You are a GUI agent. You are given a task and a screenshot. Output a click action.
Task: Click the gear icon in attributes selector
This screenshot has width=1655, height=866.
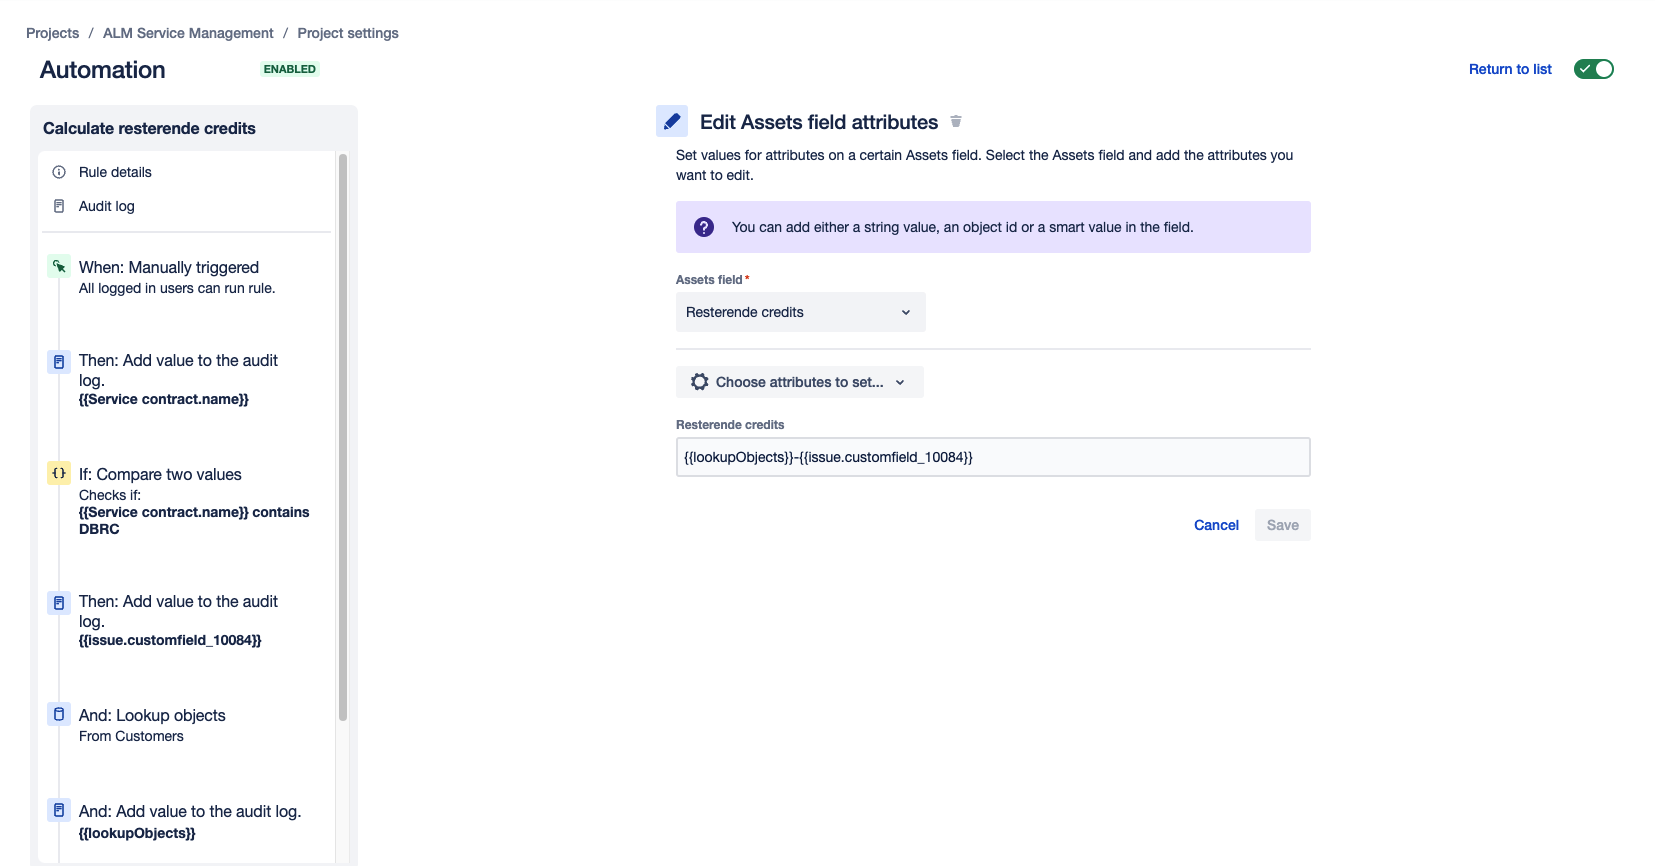coord(700,382)
